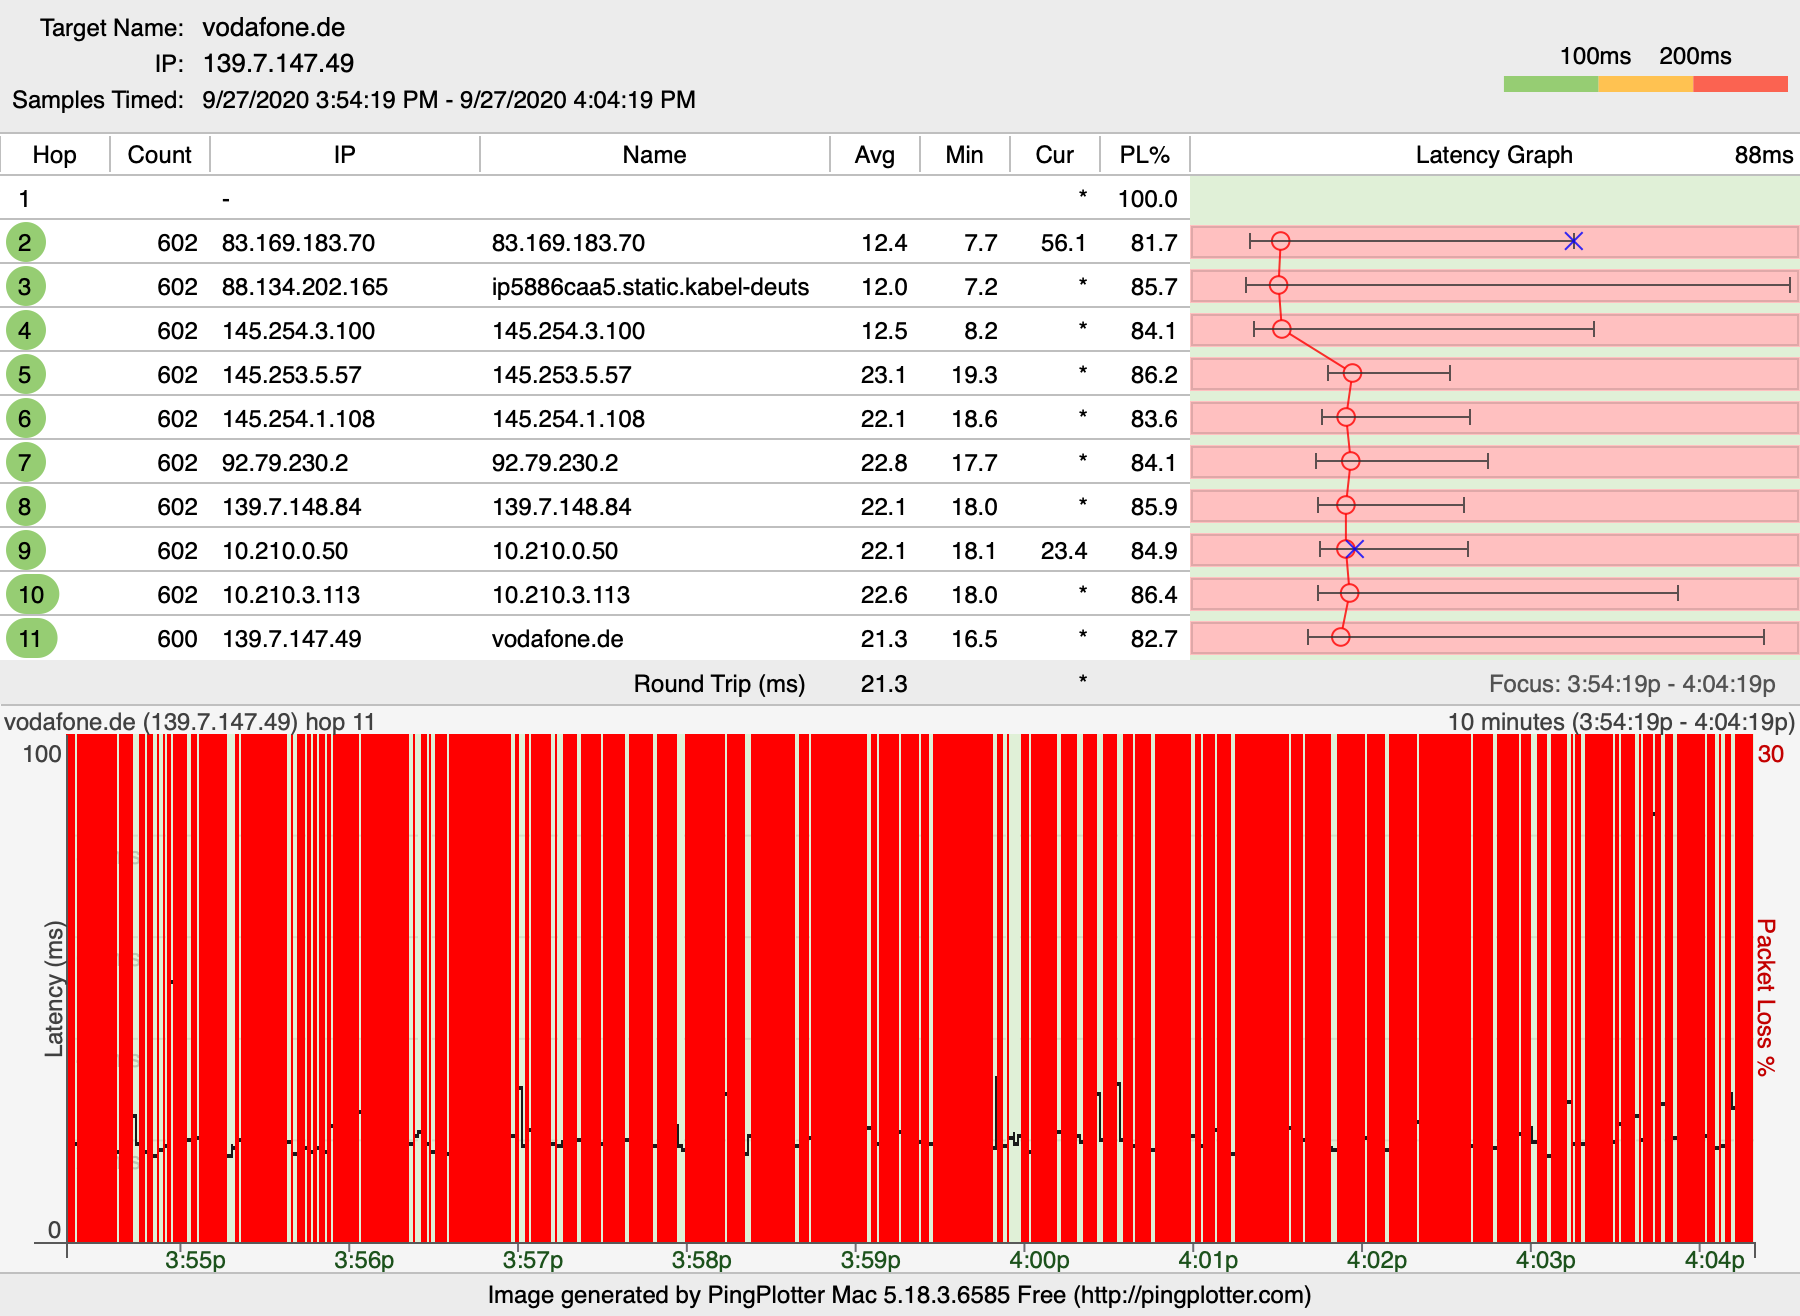Viewport: 1800px width, 1316px height.
Task: Click the Focus time range label
Action: coord(1632,684)
